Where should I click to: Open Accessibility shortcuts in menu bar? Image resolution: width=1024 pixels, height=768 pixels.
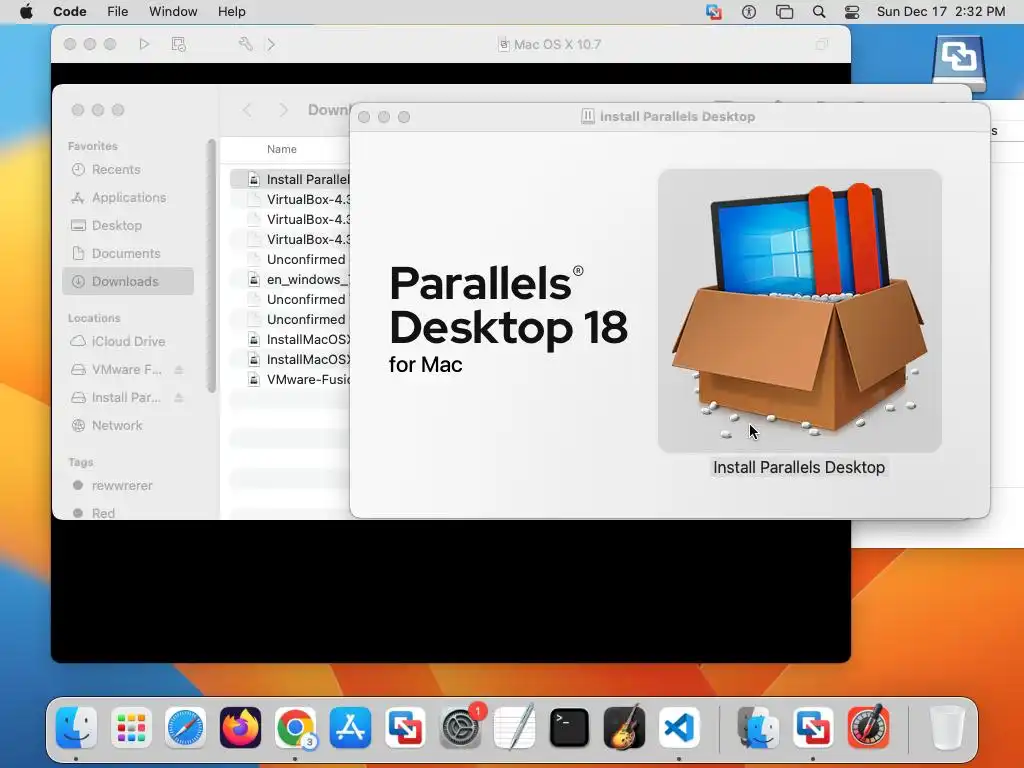pyautogui.click(x=748, y=12)
